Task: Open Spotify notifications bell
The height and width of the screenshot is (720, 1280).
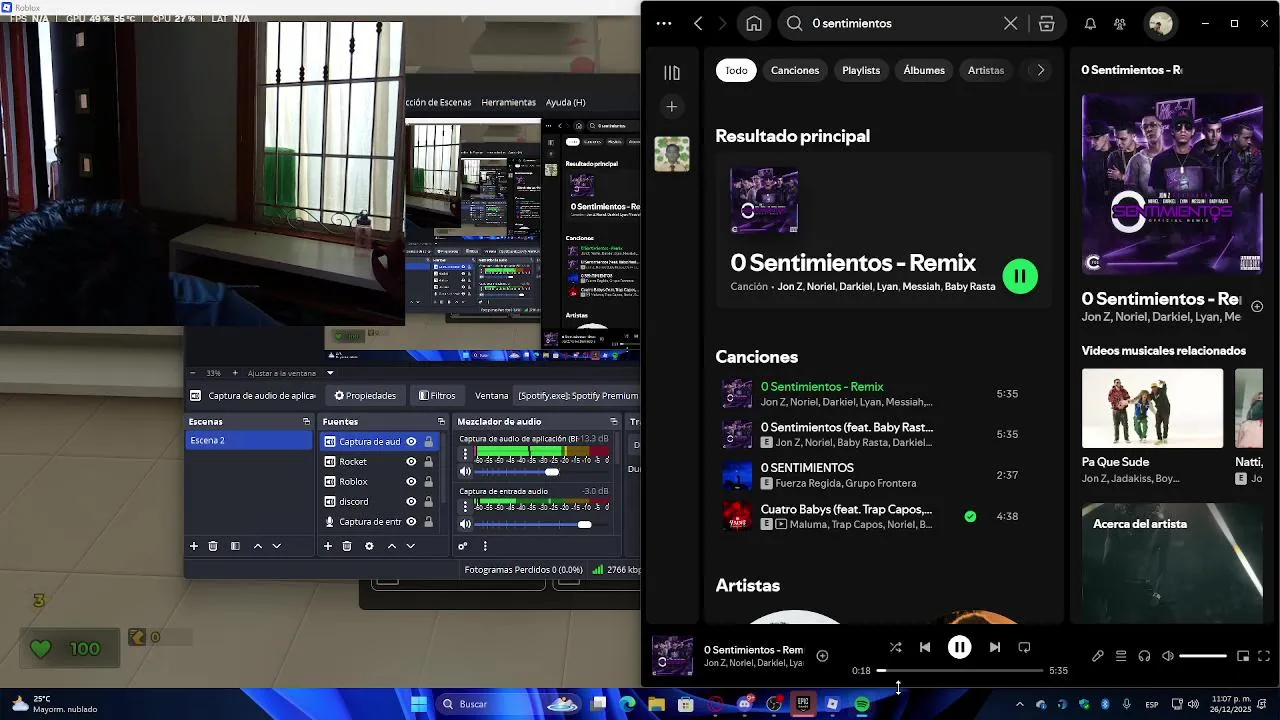Action: pyautogui.click(x=1090, y=24)
